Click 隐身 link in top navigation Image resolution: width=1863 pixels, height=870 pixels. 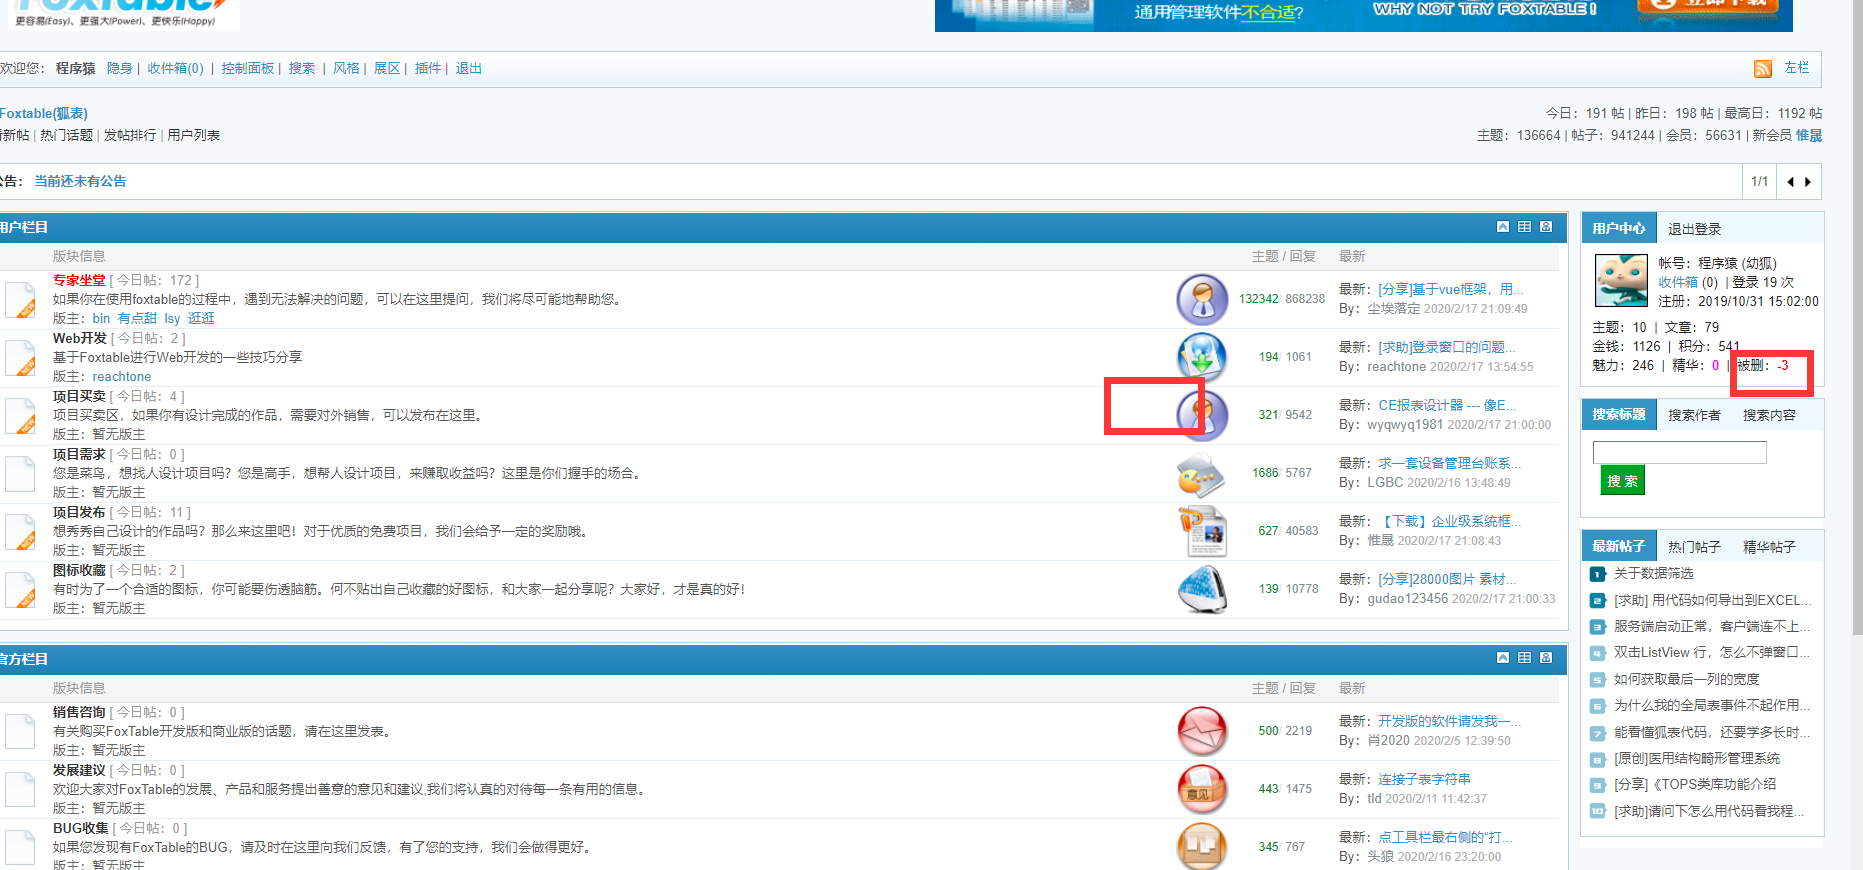pyautogui.click(x=120, y=68)
